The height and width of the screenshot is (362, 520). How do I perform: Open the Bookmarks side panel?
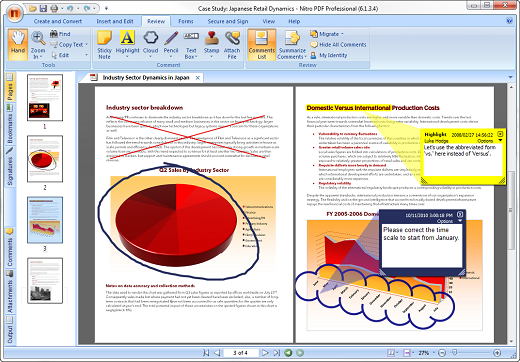[x=10, y=124]
